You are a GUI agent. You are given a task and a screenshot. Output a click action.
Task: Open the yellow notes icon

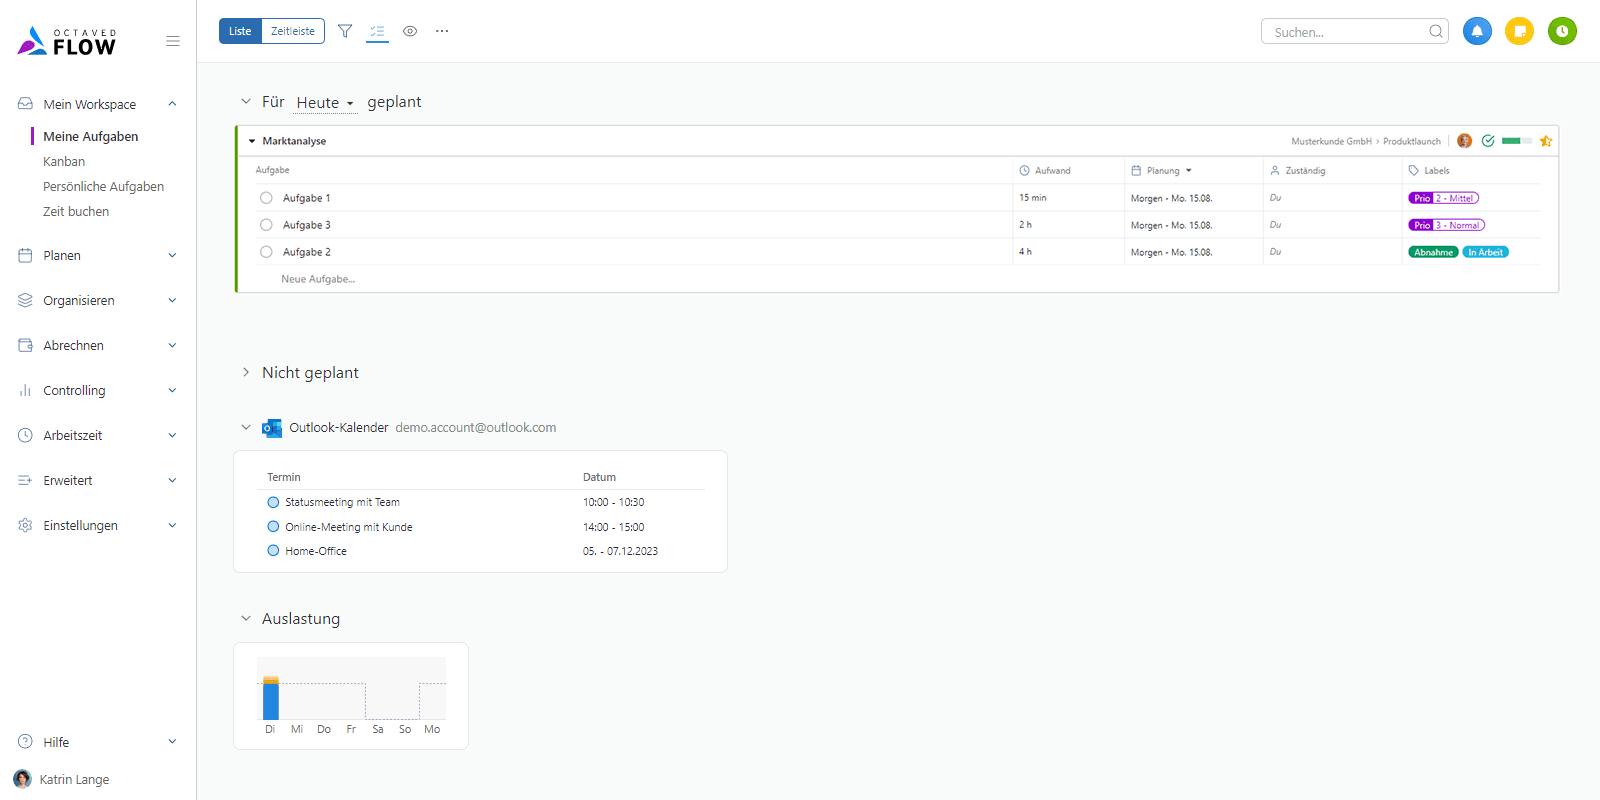click(1519, 31)
